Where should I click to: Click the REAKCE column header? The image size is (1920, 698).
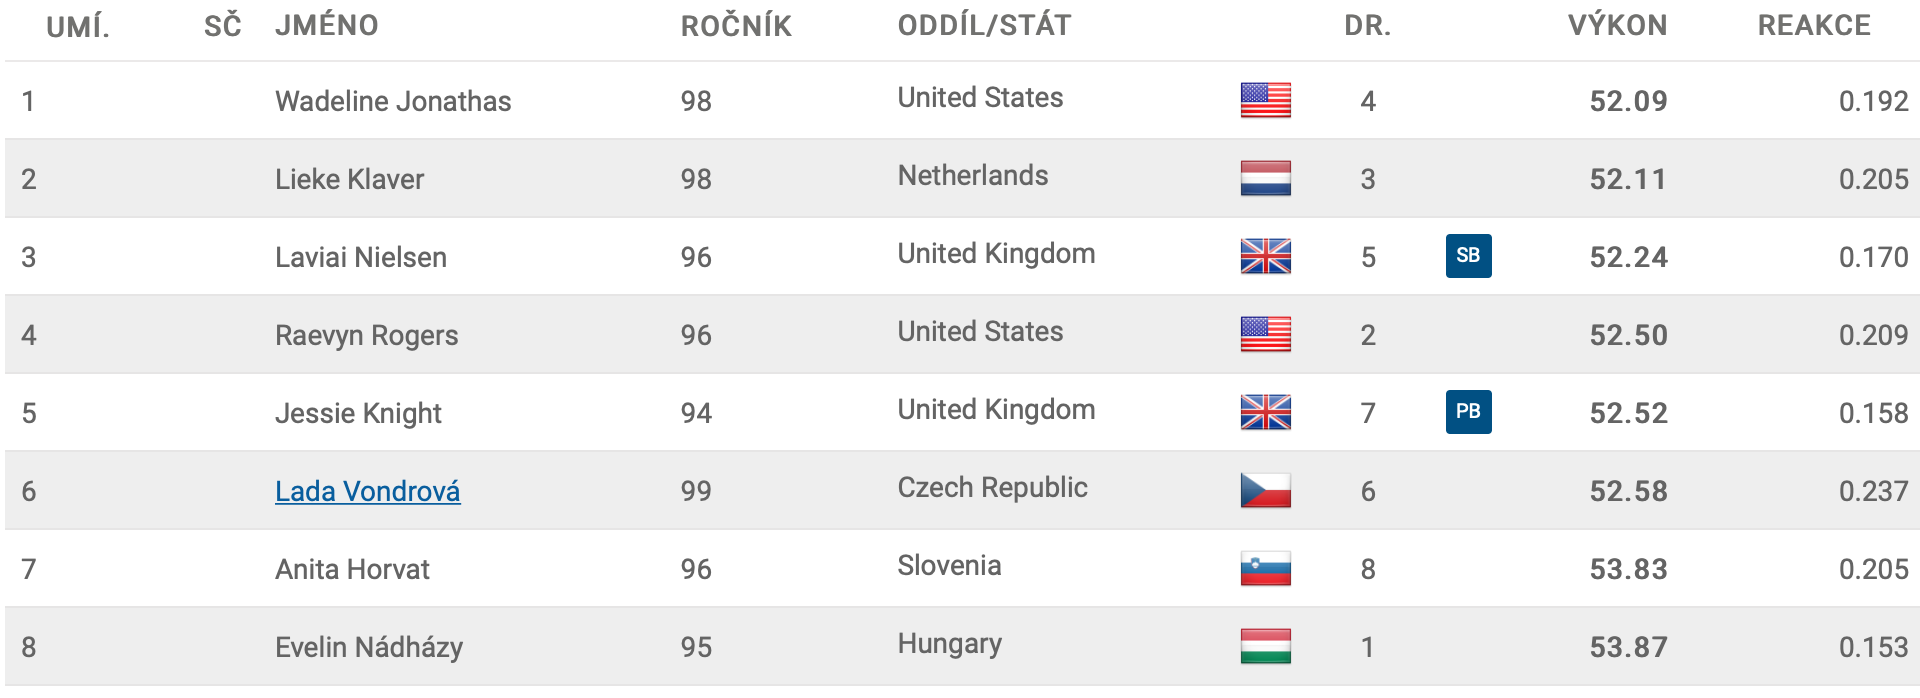1814,26
